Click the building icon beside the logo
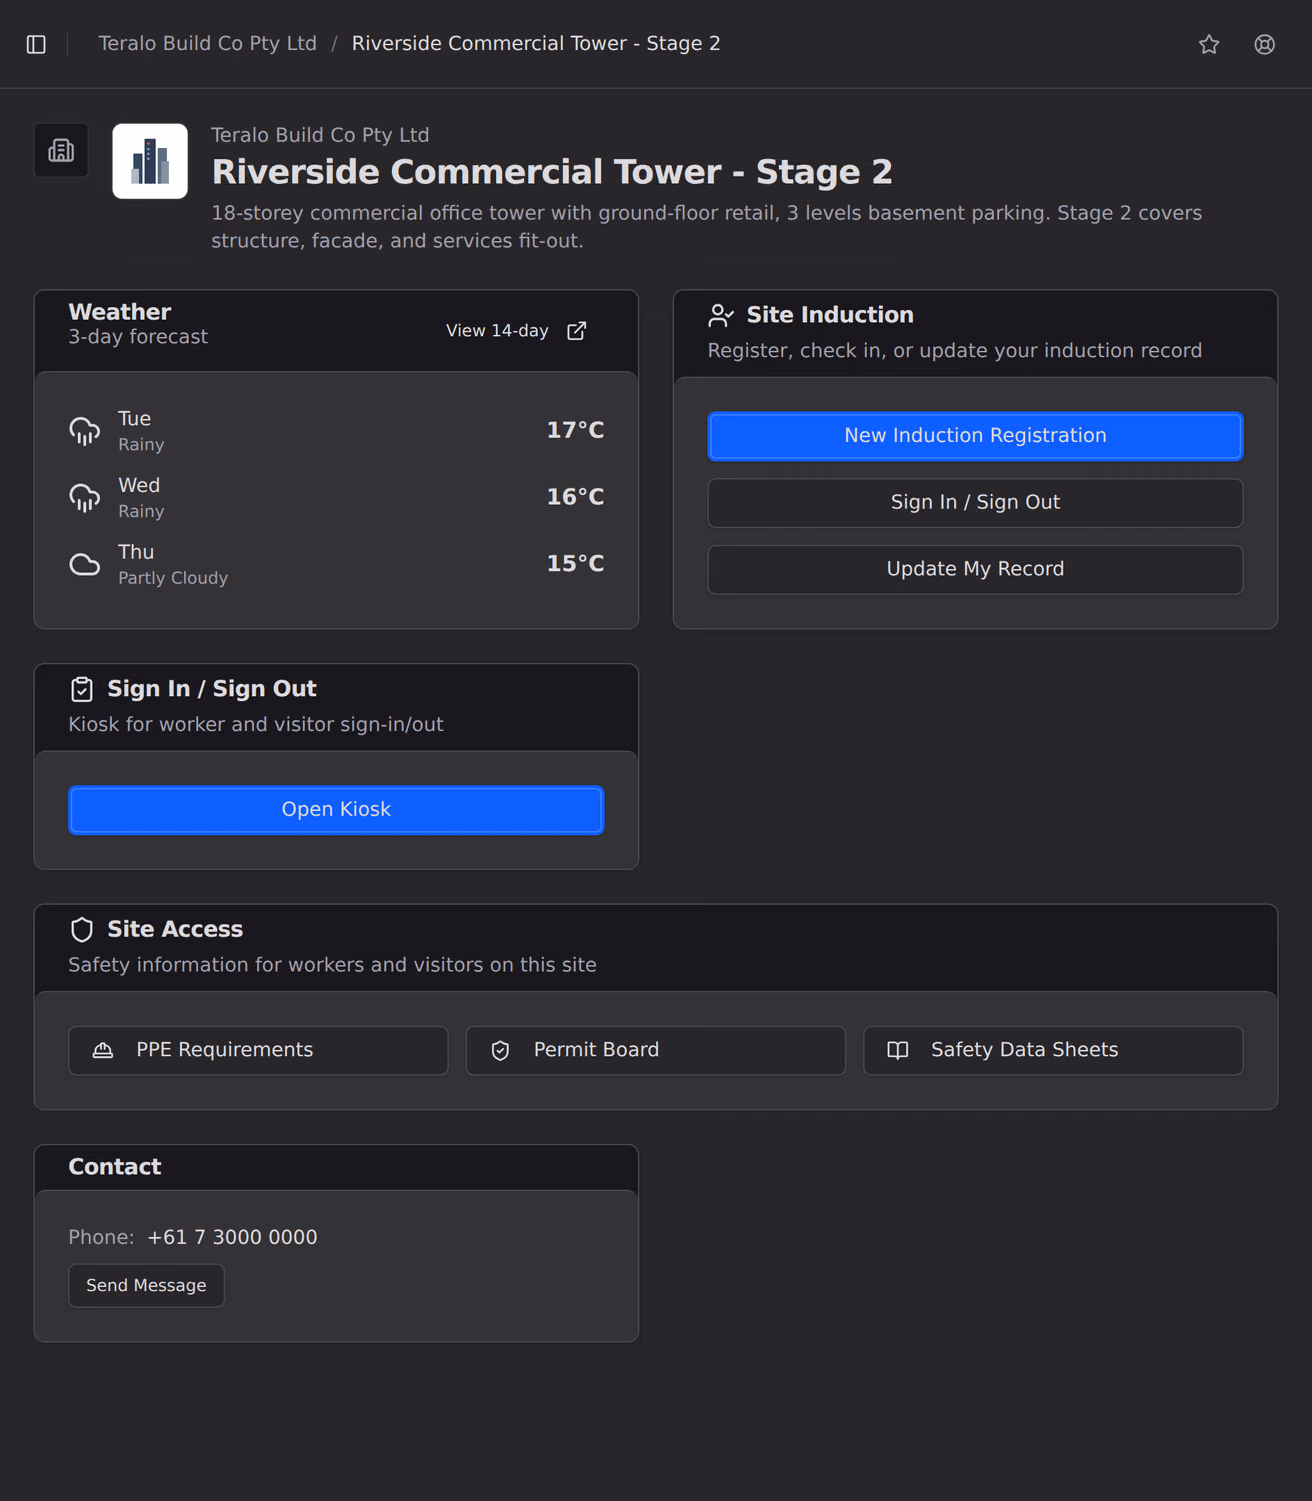 click(61, 150)
